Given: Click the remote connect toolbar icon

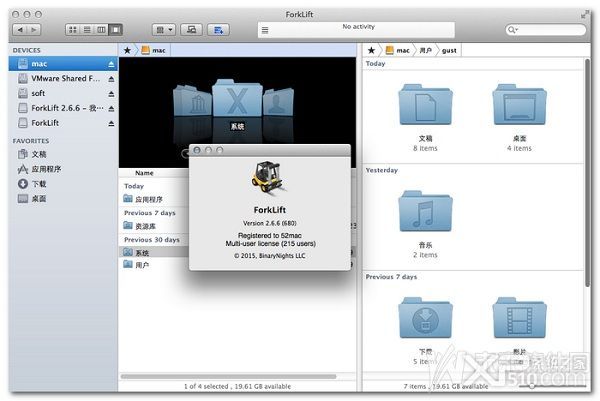Looking at the screenshot, I should point(191,29).
